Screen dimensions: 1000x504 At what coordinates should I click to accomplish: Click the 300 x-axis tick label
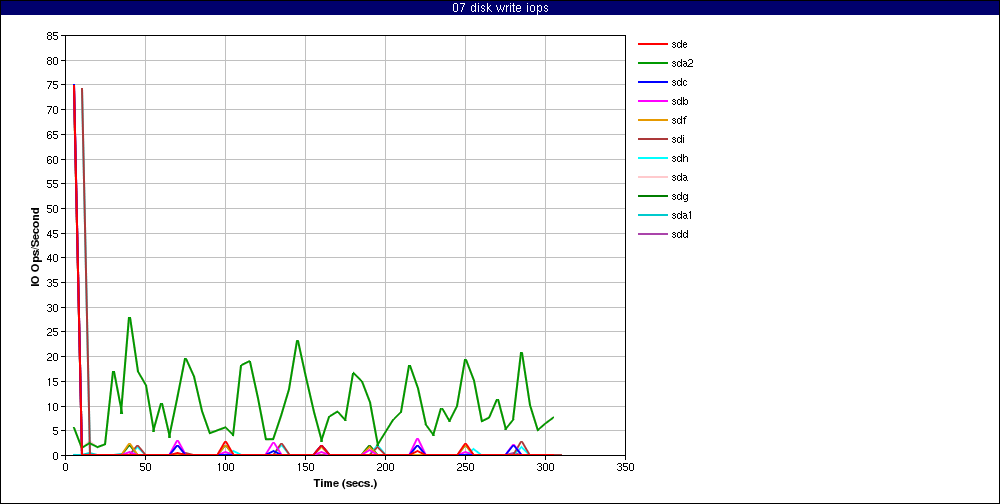[x=545, y=467]
